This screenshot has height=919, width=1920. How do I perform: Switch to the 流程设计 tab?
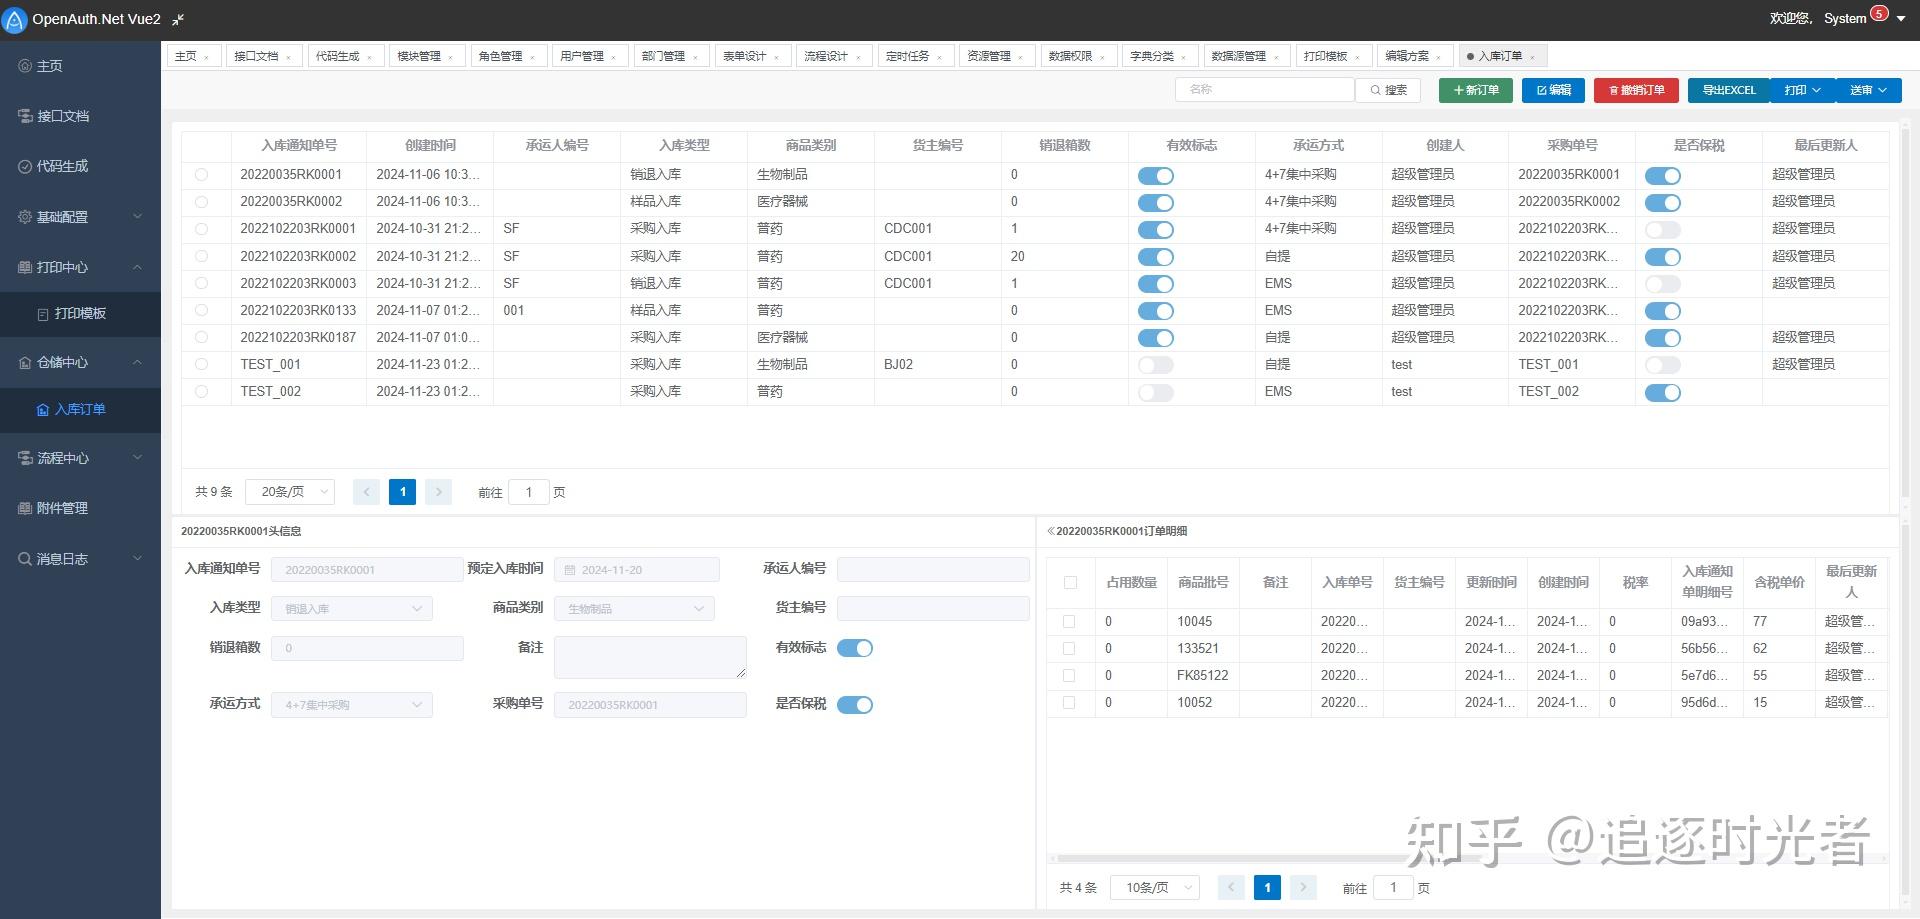(x=827, y=55)
